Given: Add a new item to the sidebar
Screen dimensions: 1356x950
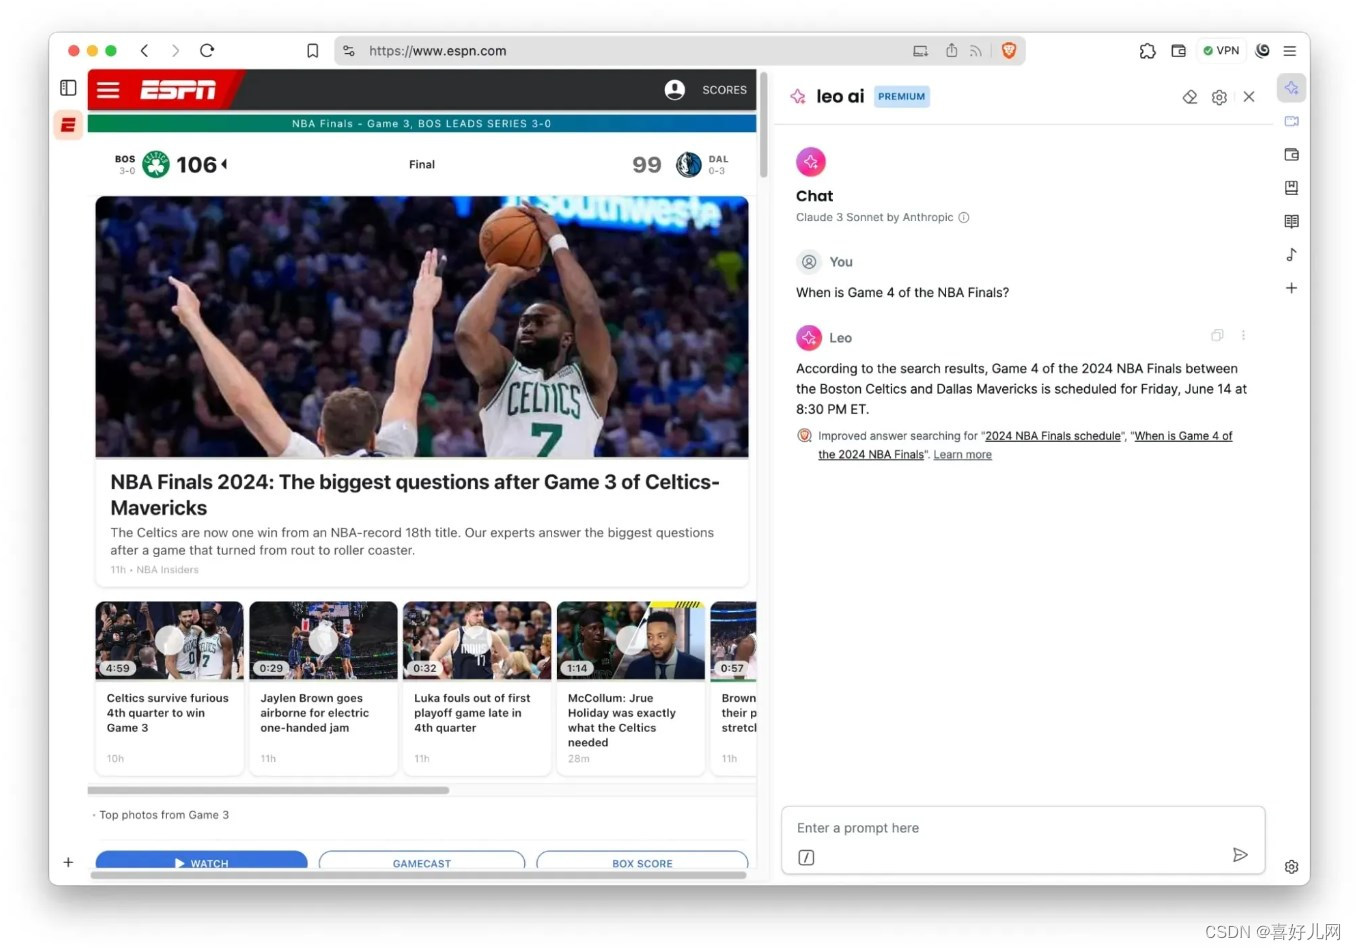Looking at the screenshot, I should coord(1291,288).
